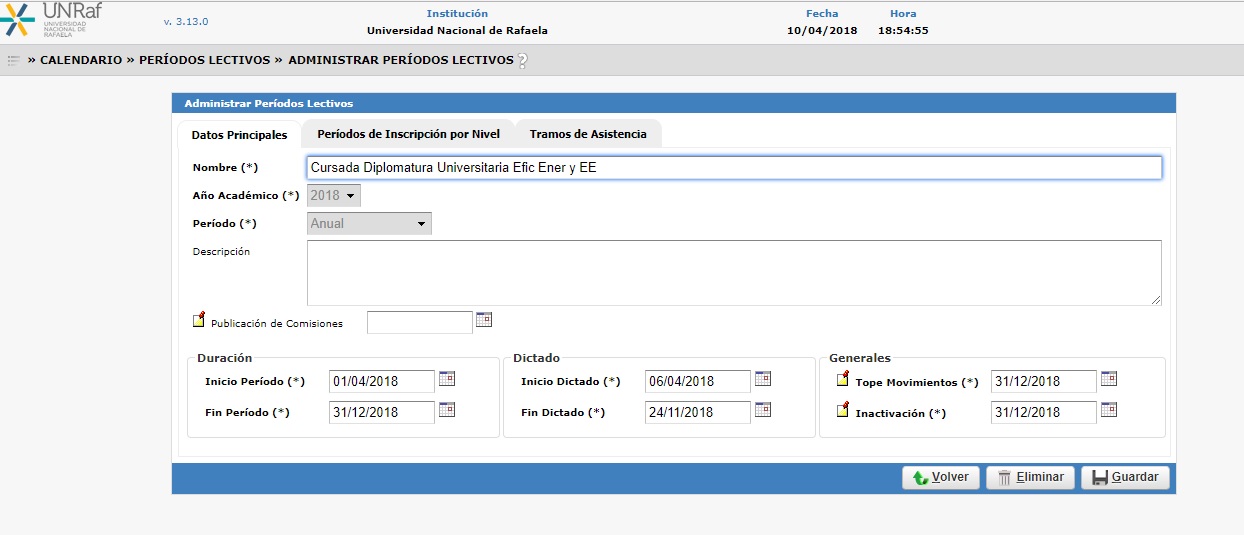Viewport: 1244px width, 535px height.
Task: Click the Fin Dictado date field
Action: (698, 412)
